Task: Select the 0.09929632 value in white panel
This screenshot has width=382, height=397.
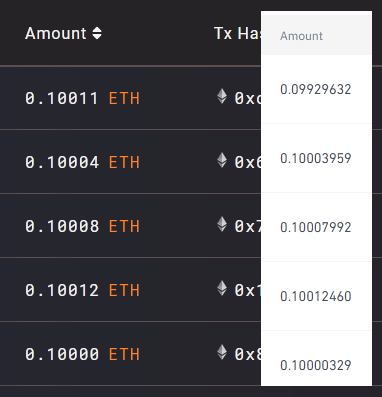Action: [x=316, y=89]
